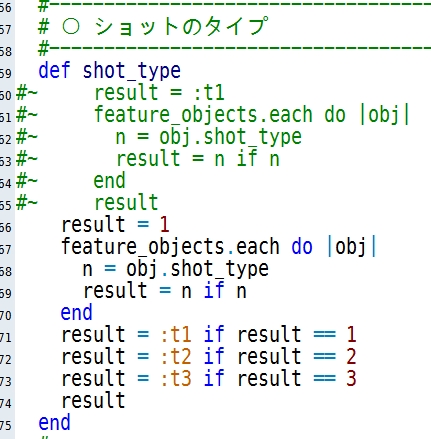The height and width of the screenshot is (439, 431).
Task: Click the dashed comment line below the ショットのタイプ heading
Action: [235, 49]
